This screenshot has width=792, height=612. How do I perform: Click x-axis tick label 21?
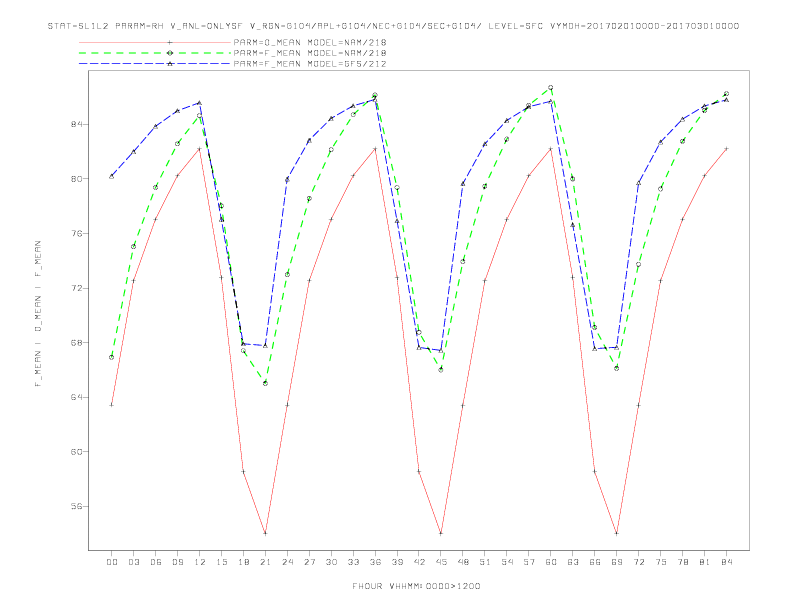click(x=265, y=562)
